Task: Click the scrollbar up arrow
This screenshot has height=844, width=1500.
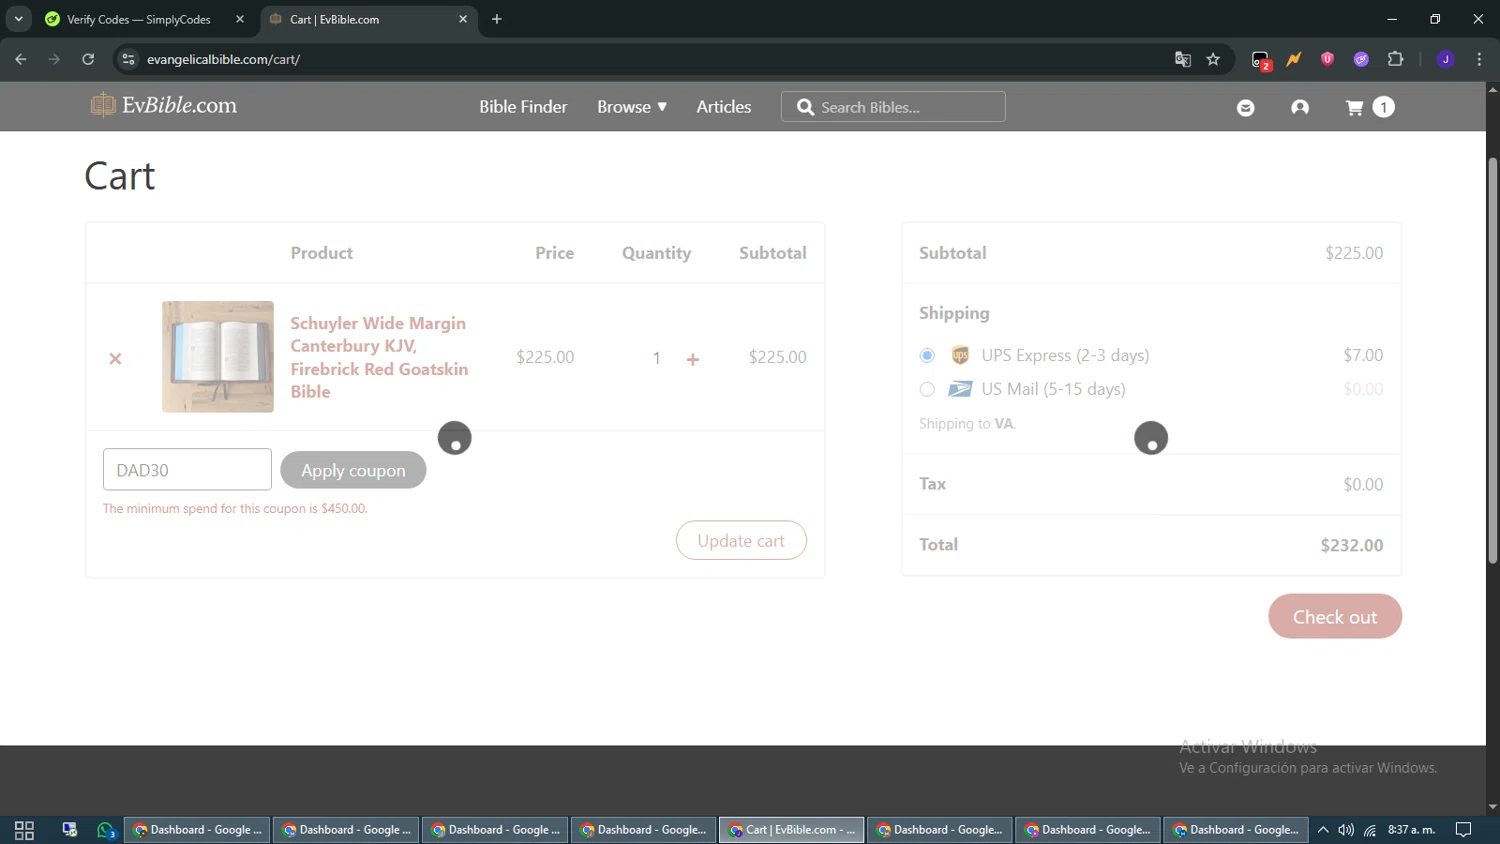Action: [x=1493, y=89]
